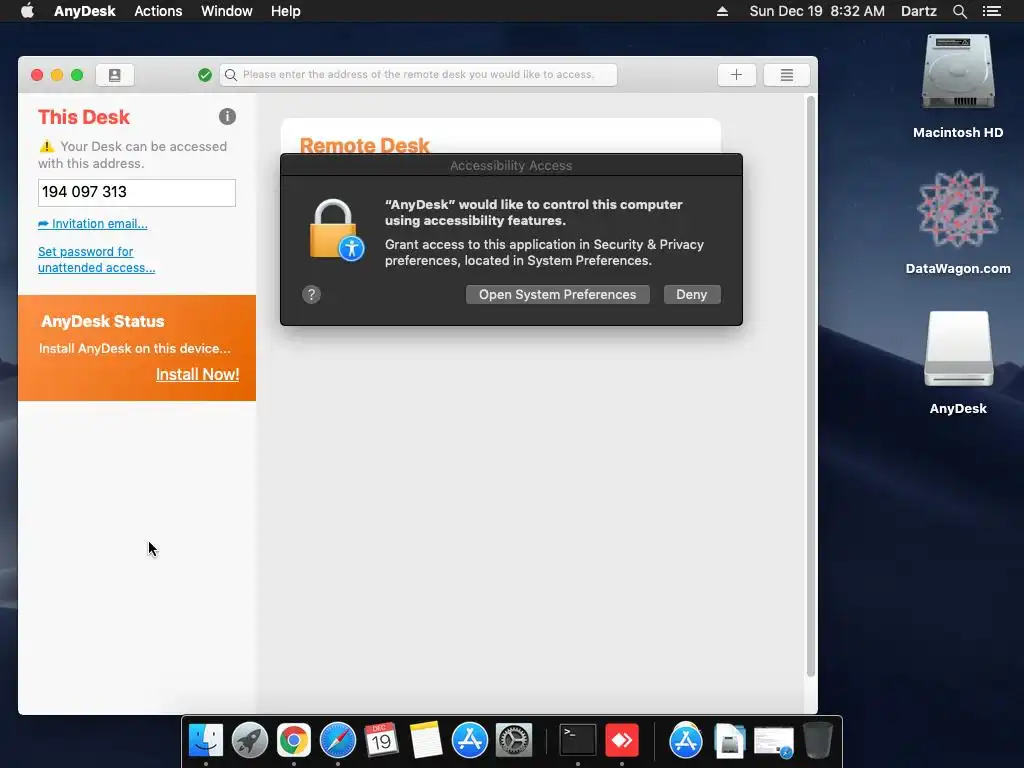Click the eject icon in menu bar

coord(722,11)
